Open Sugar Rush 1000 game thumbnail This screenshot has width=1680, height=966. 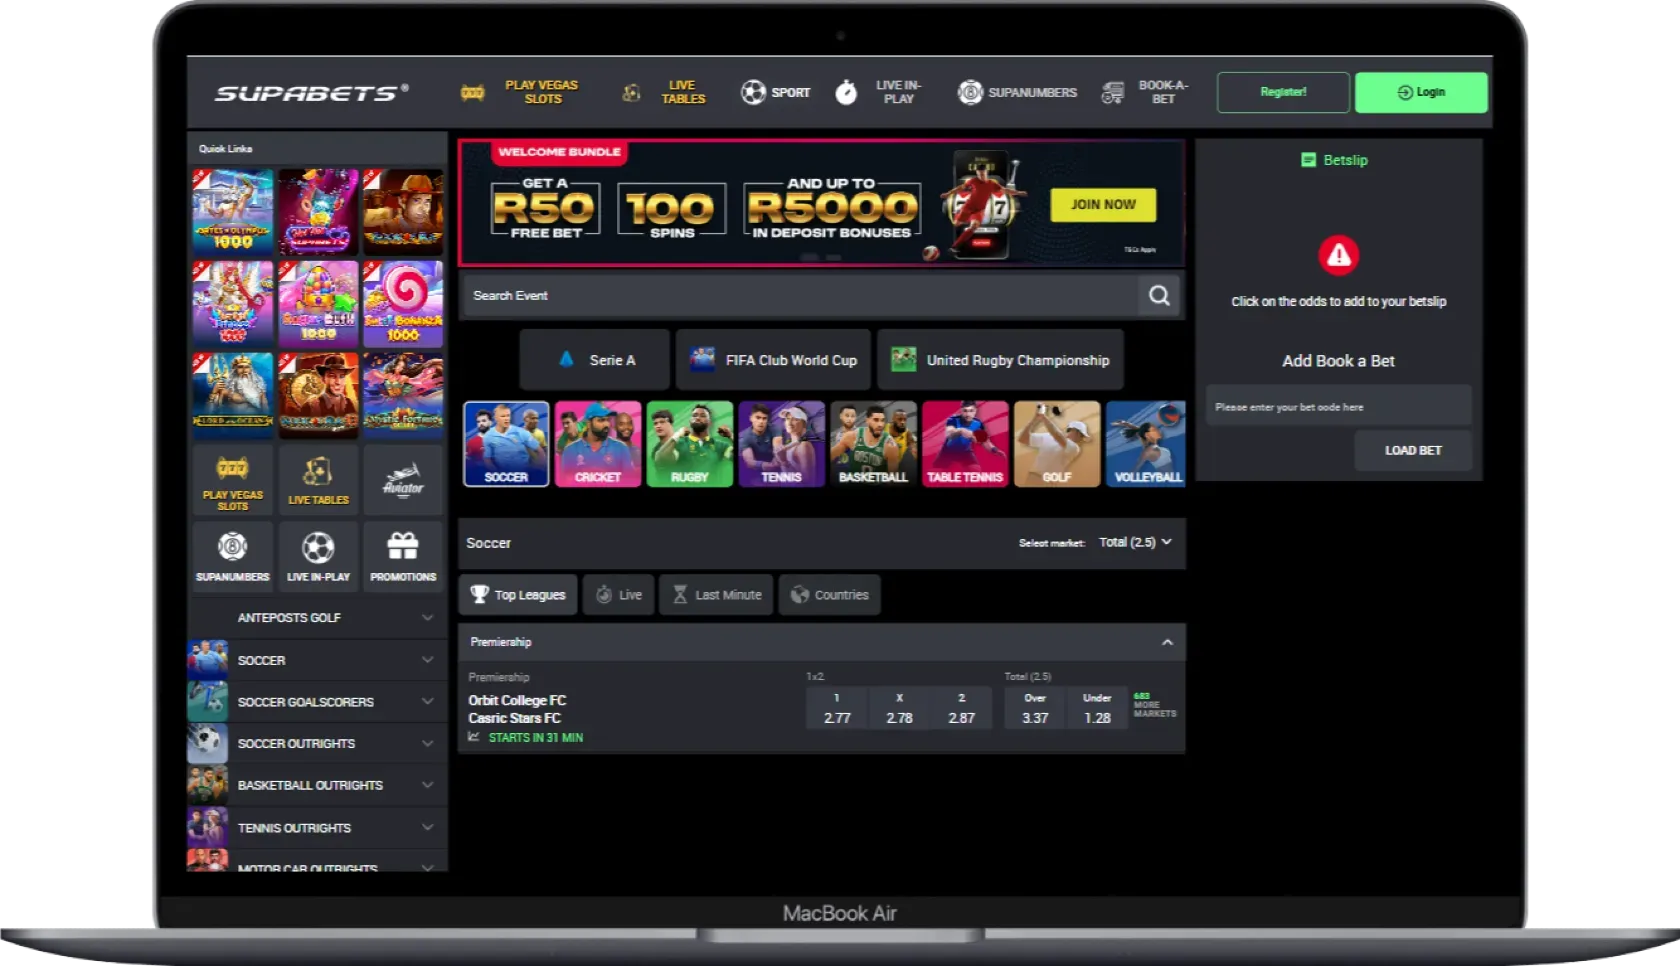(318, 303)
